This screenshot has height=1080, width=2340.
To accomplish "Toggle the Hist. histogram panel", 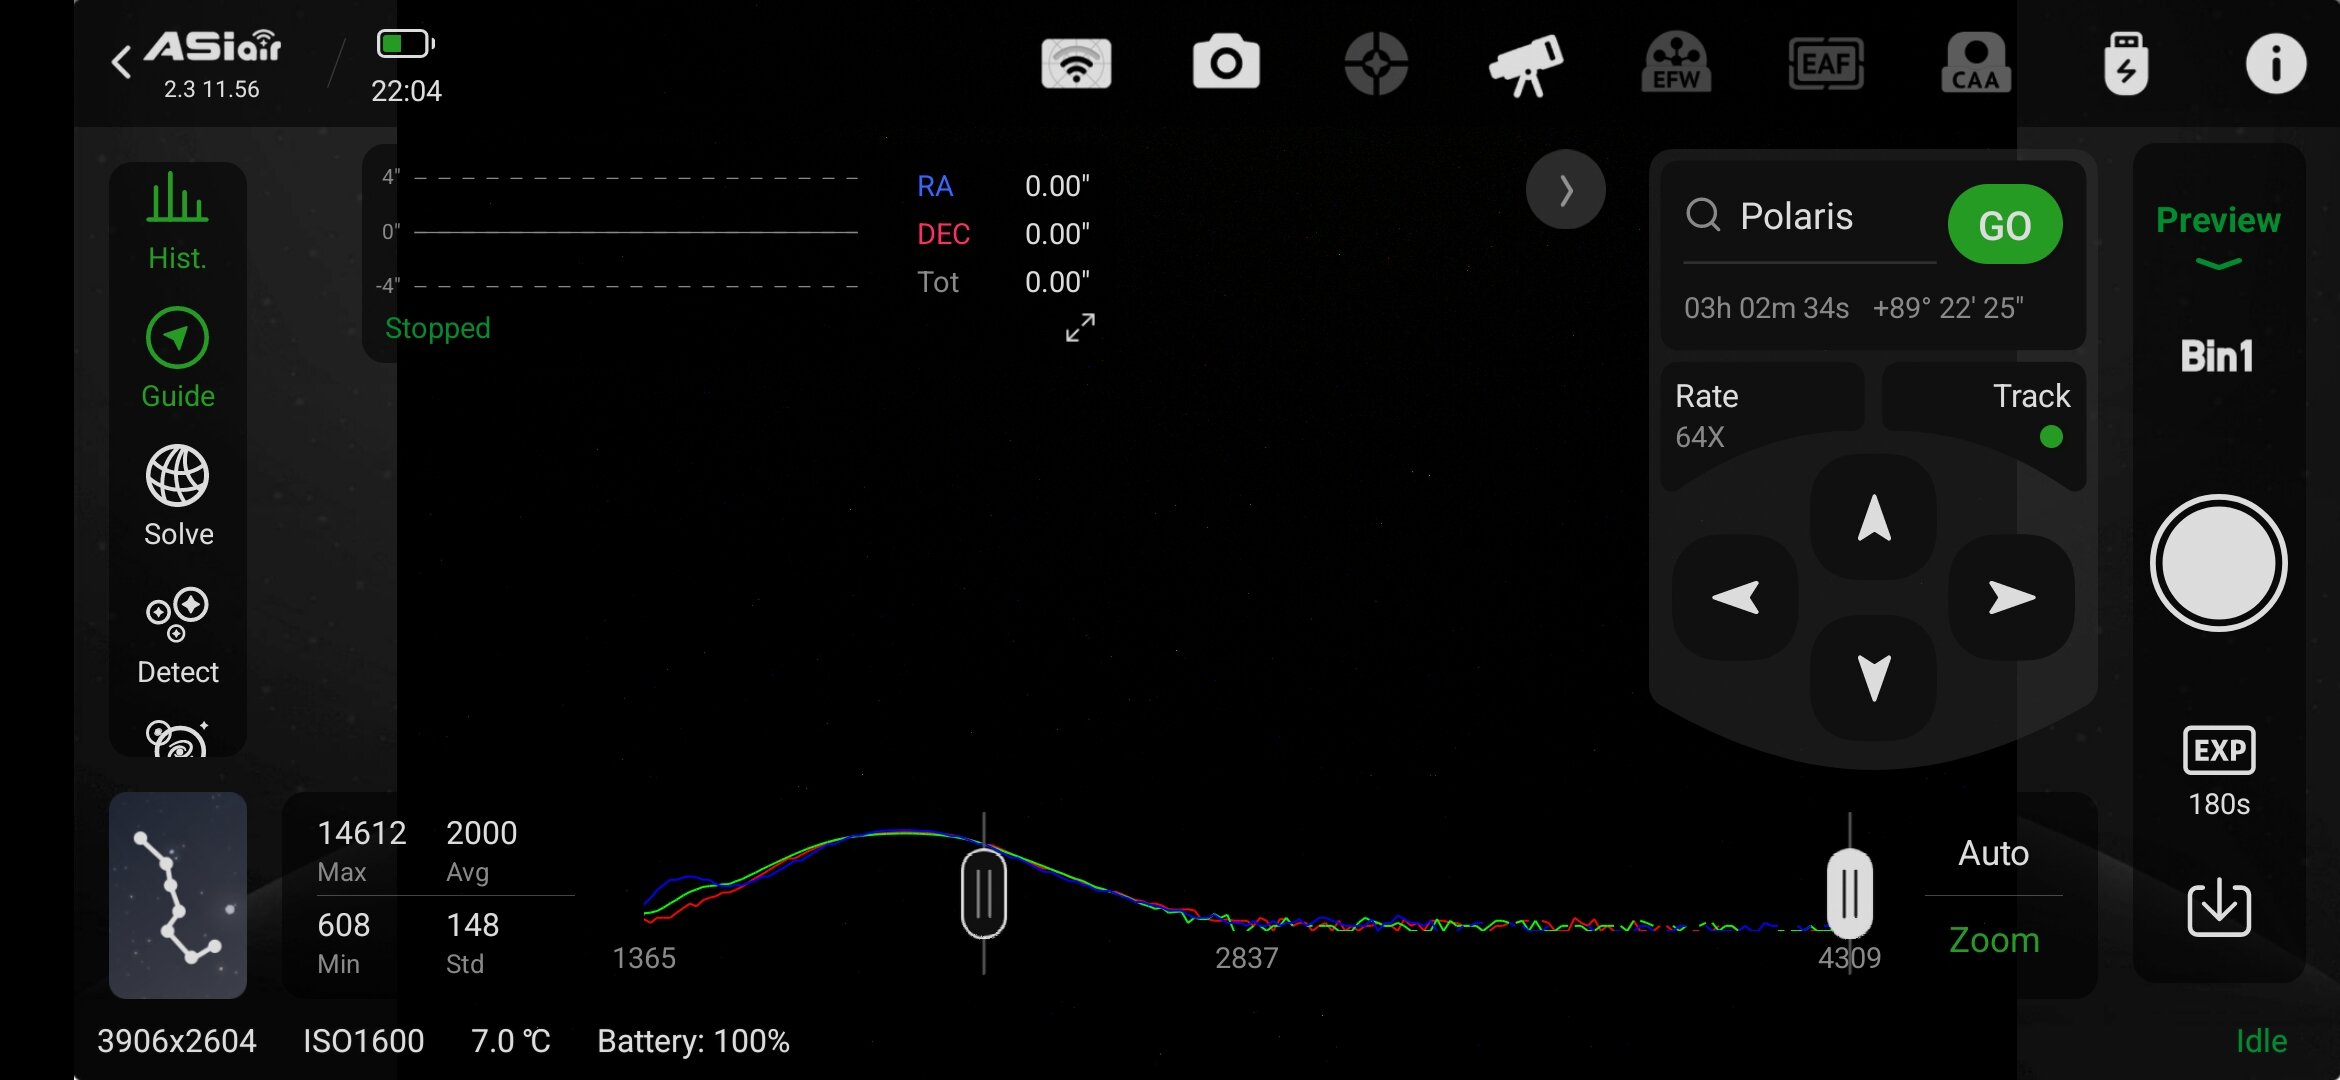I will click(178, 221).
